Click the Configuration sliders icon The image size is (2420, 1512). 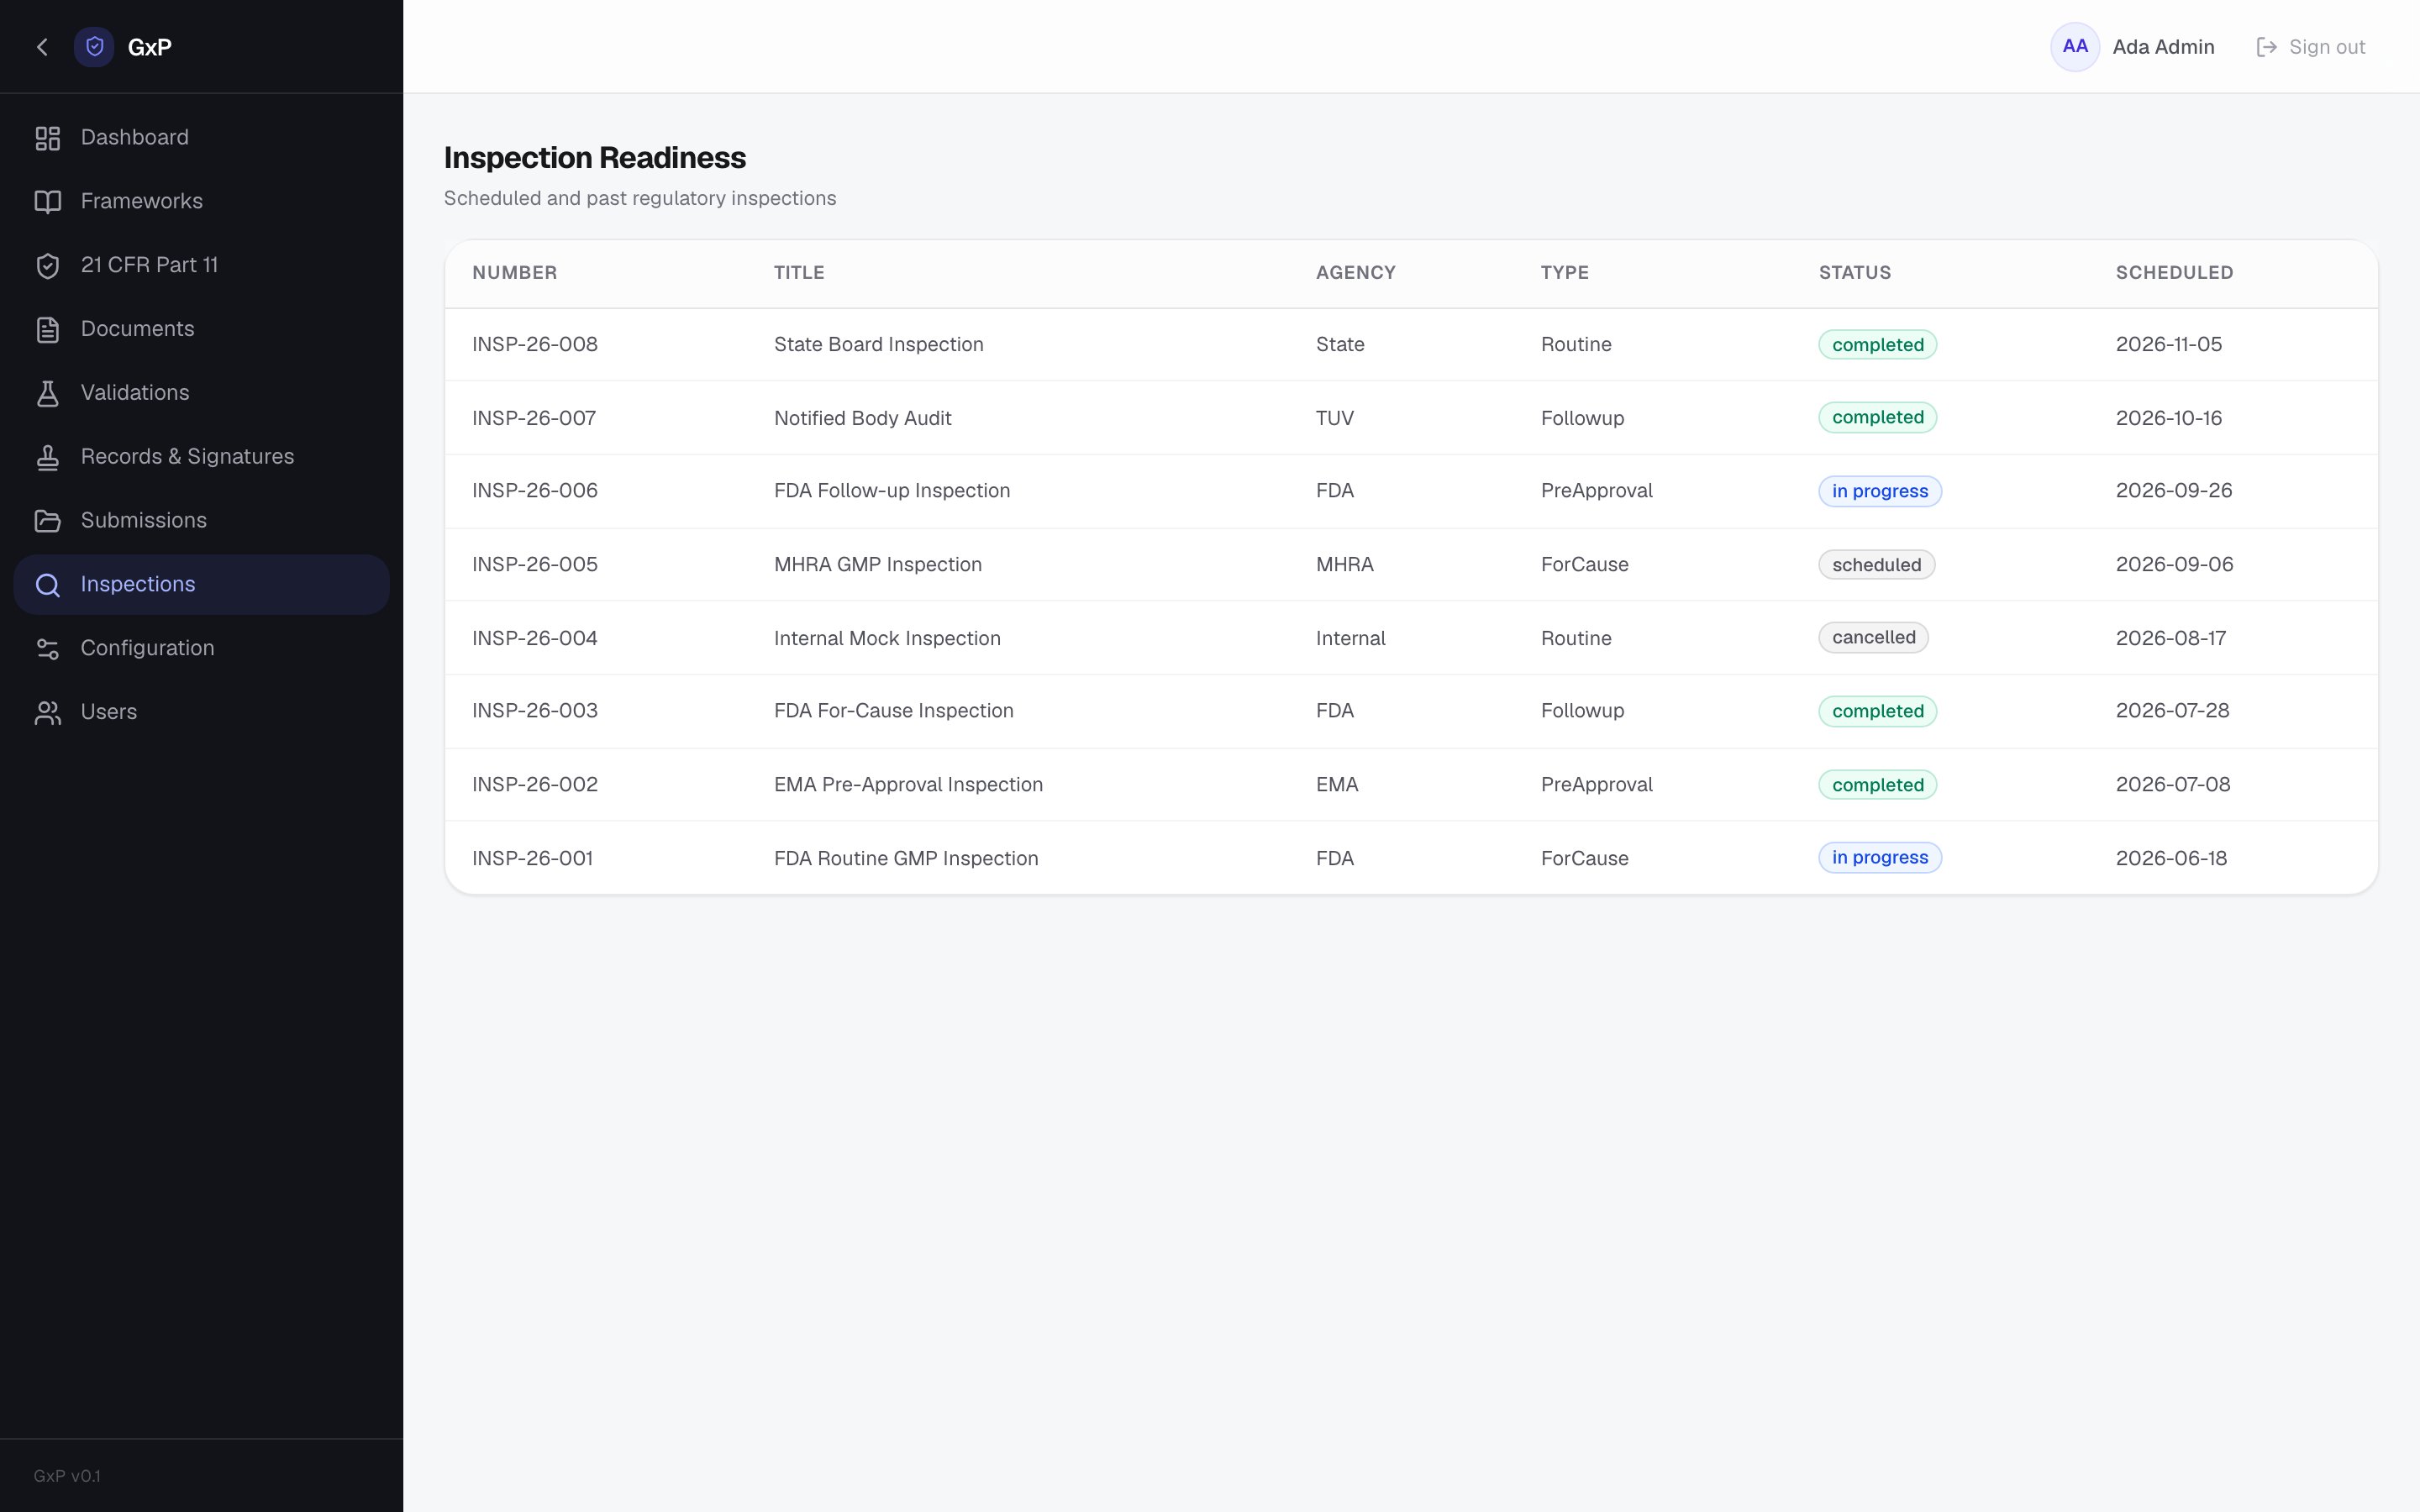(x=48, y=649)
